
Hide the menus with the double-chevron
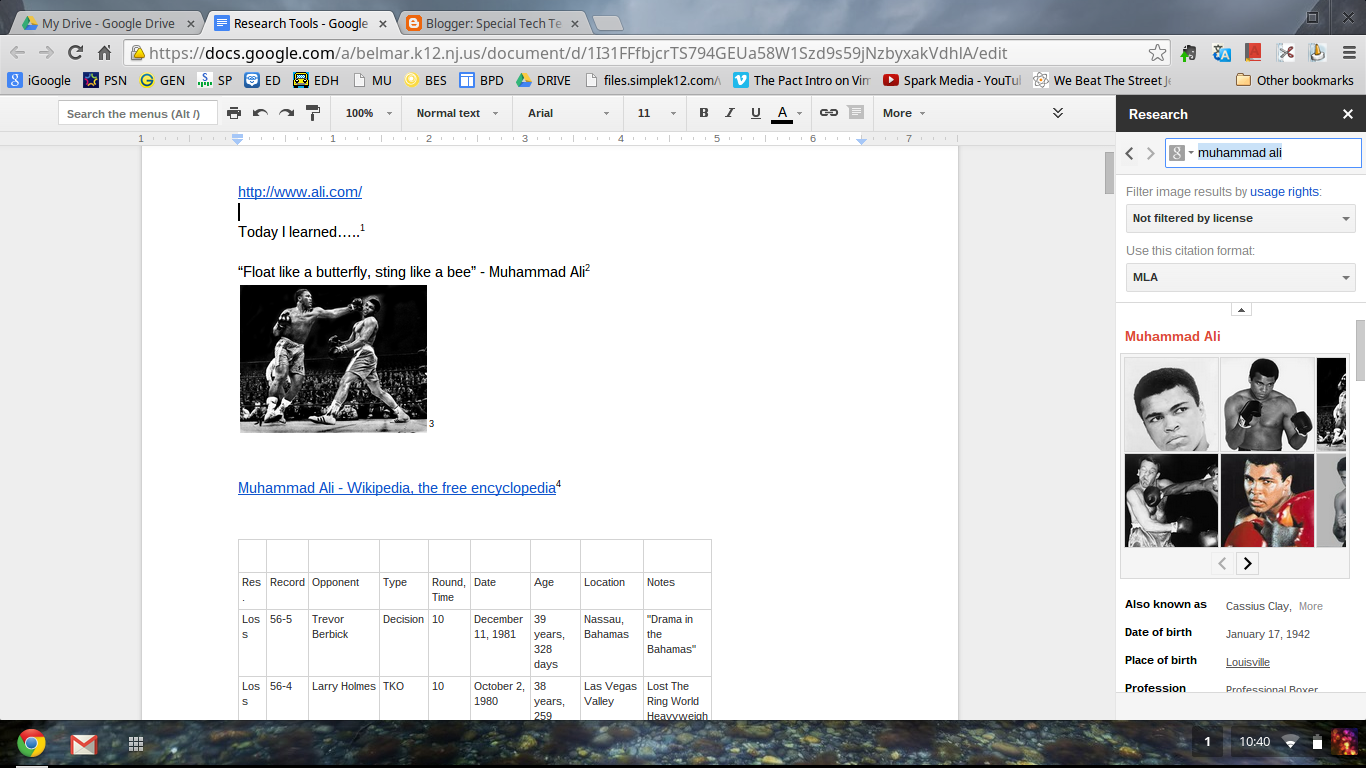pyautogui.click(x=1058, y=113)
